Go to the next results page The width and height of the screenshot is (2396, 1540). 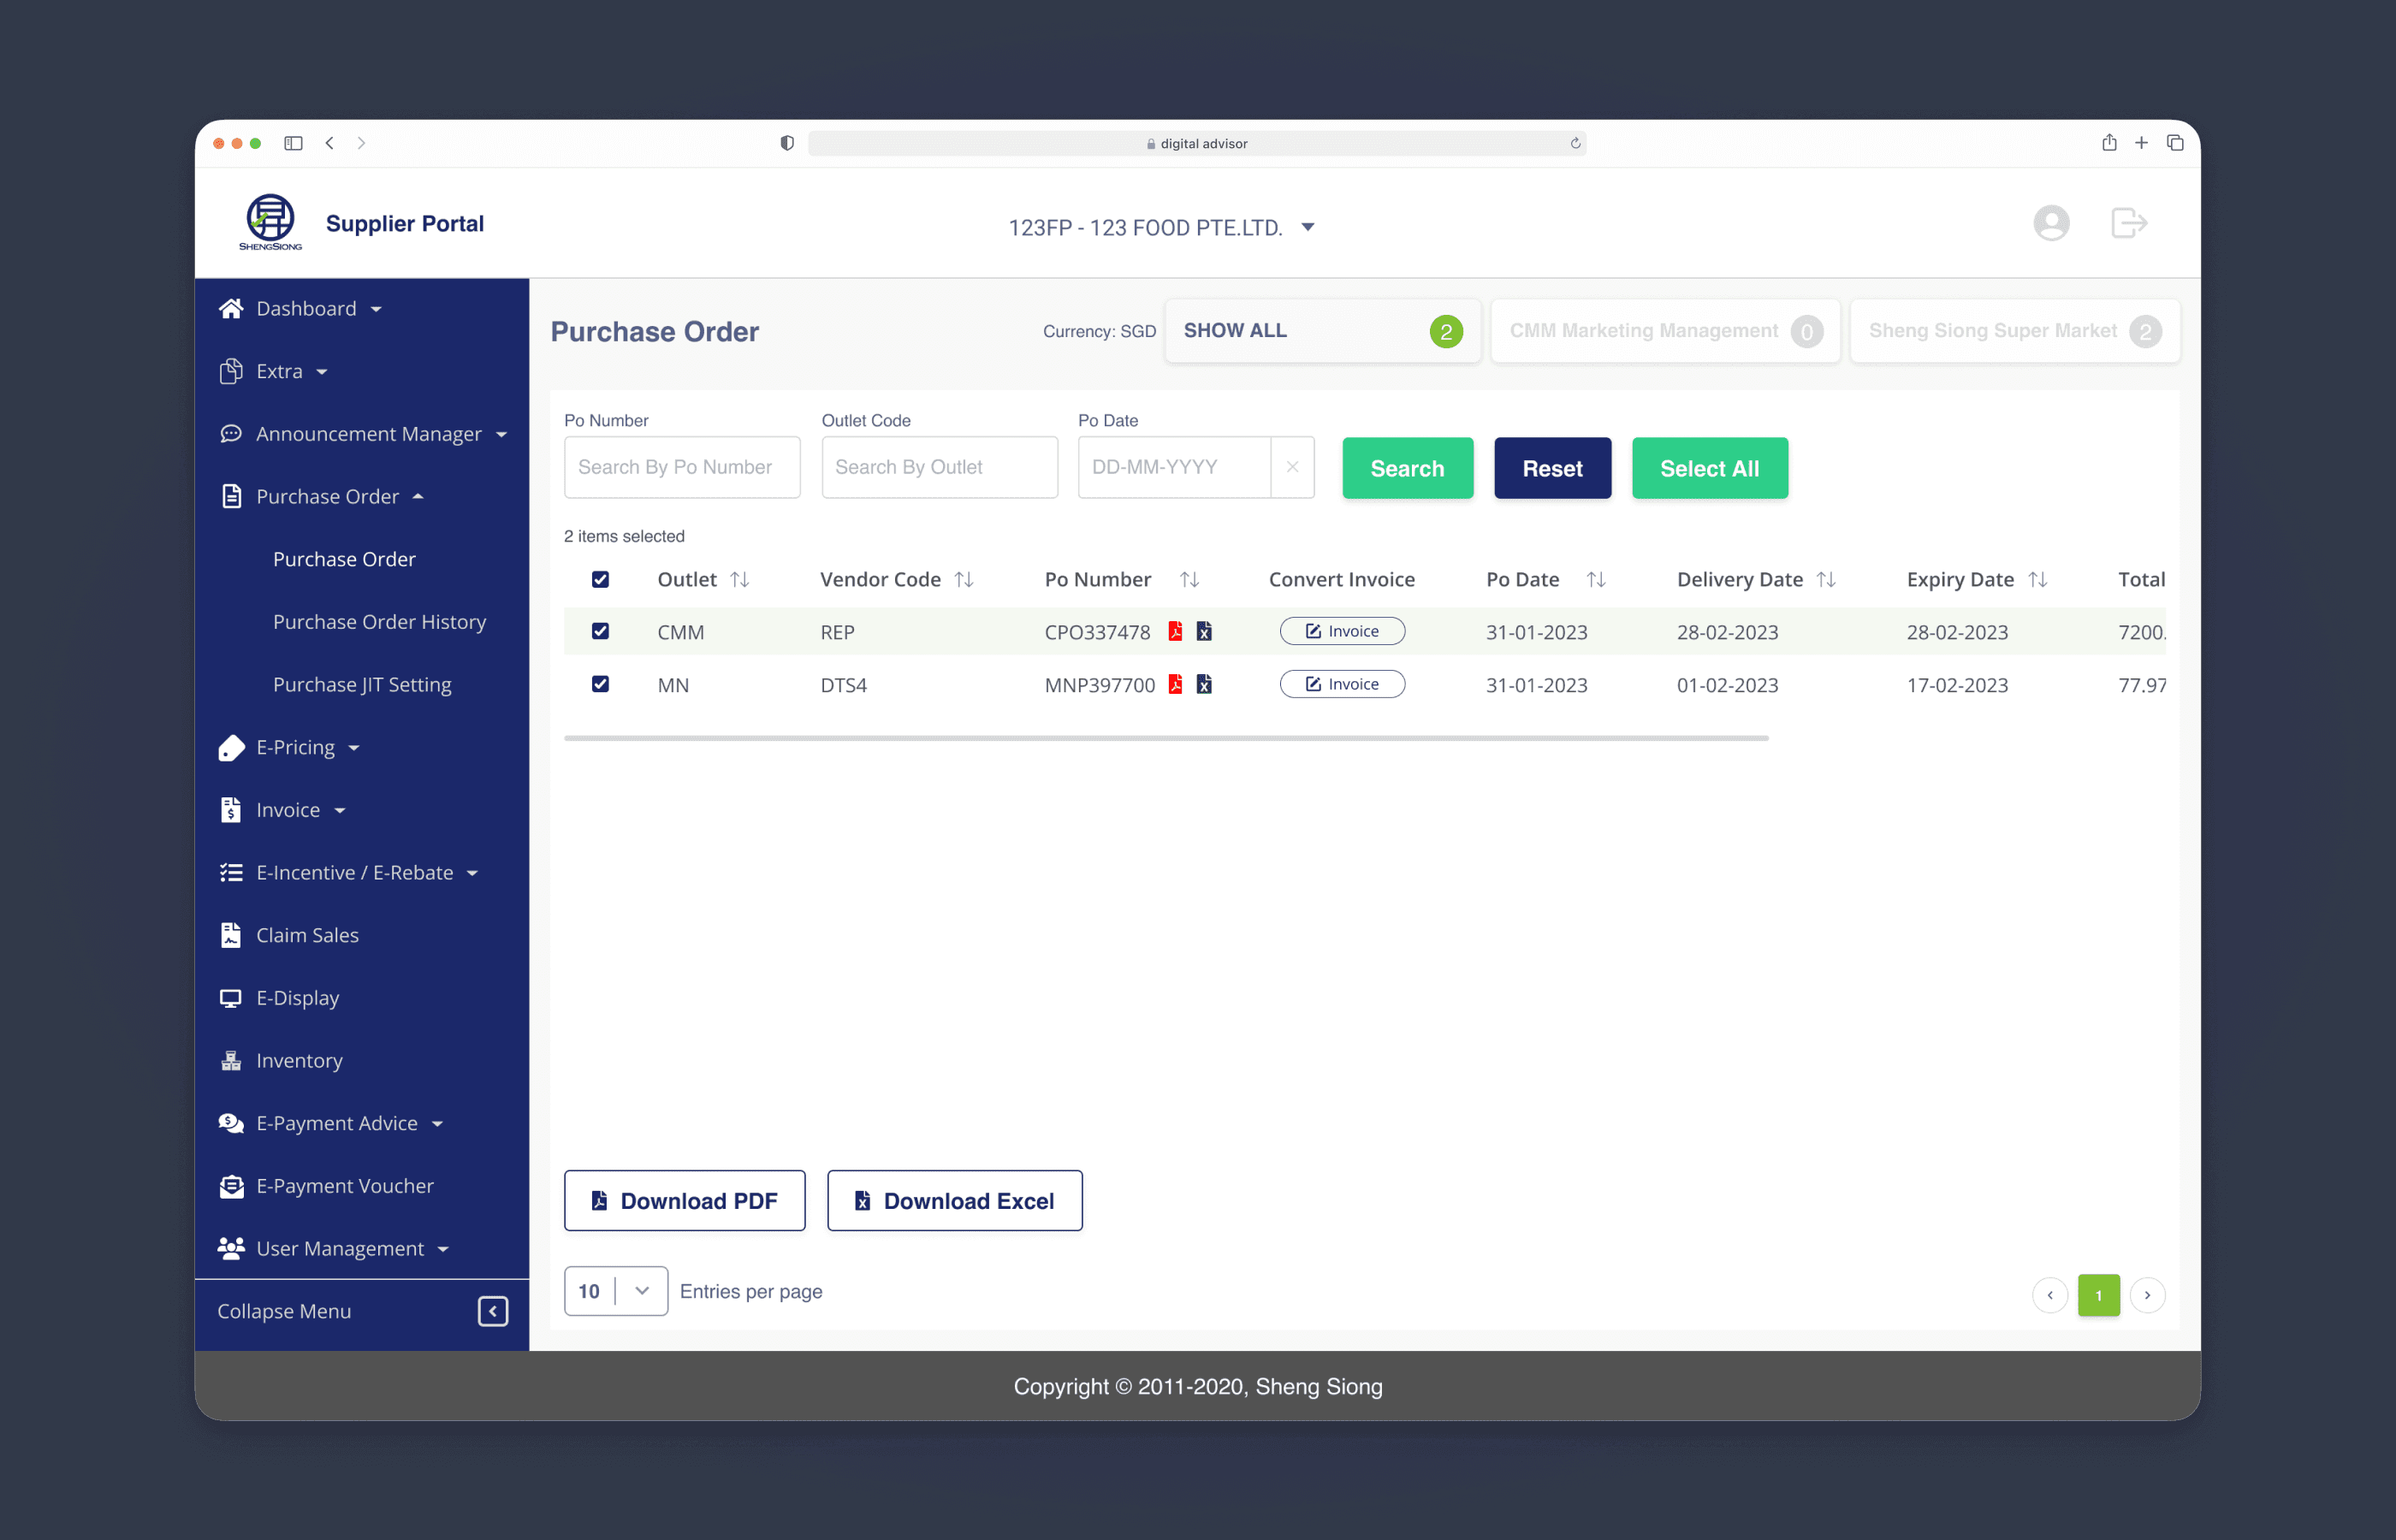(x=2147, y=1295)
